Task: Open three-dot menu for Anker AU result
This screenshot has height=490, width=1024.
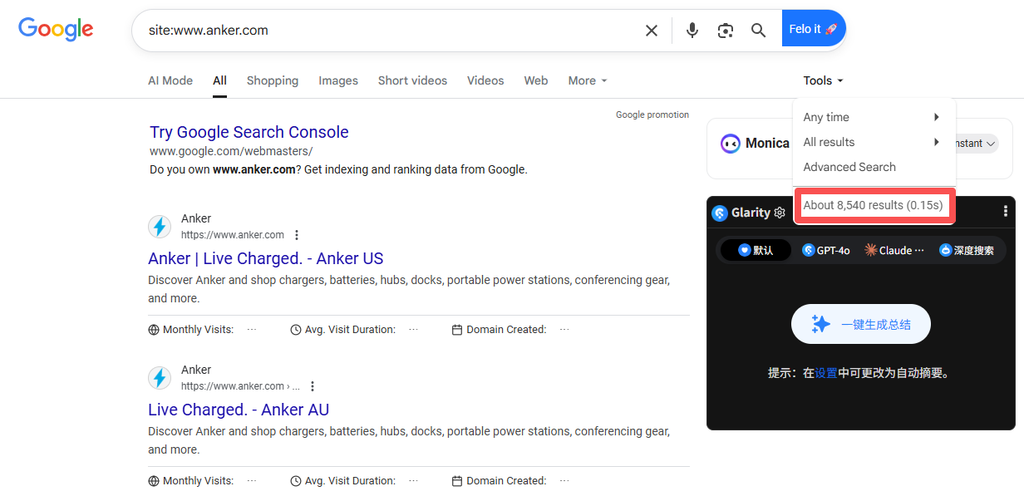Action: 312,386
